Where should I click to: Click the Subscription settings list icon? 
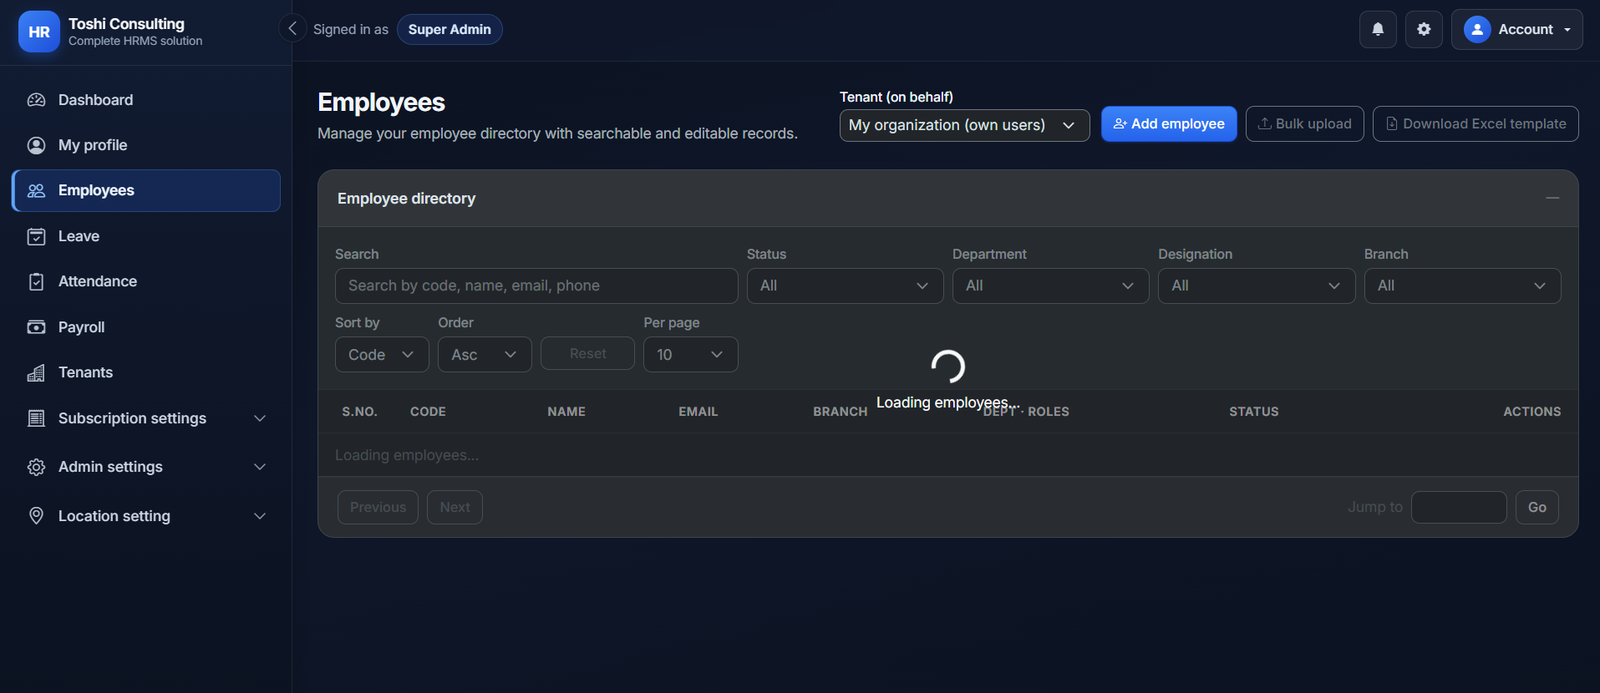point(36,418)
